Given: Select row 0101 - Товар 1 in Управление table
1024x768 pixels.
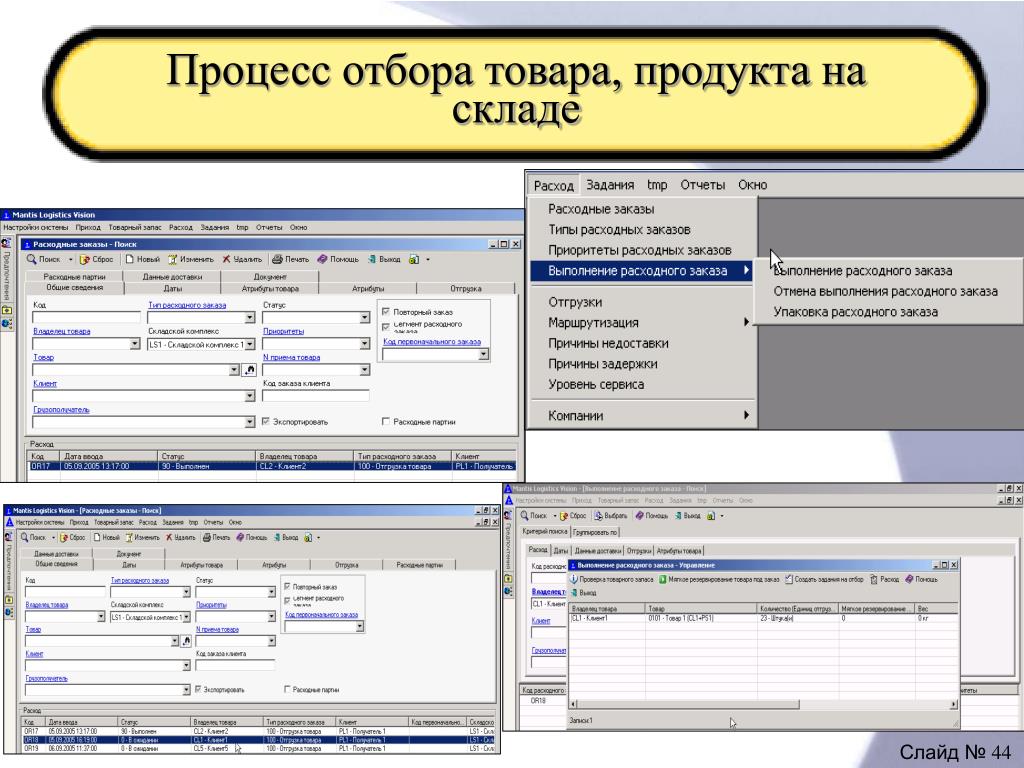Looking at the screenshot, I should pyautogui.click(x=763, y=618).
